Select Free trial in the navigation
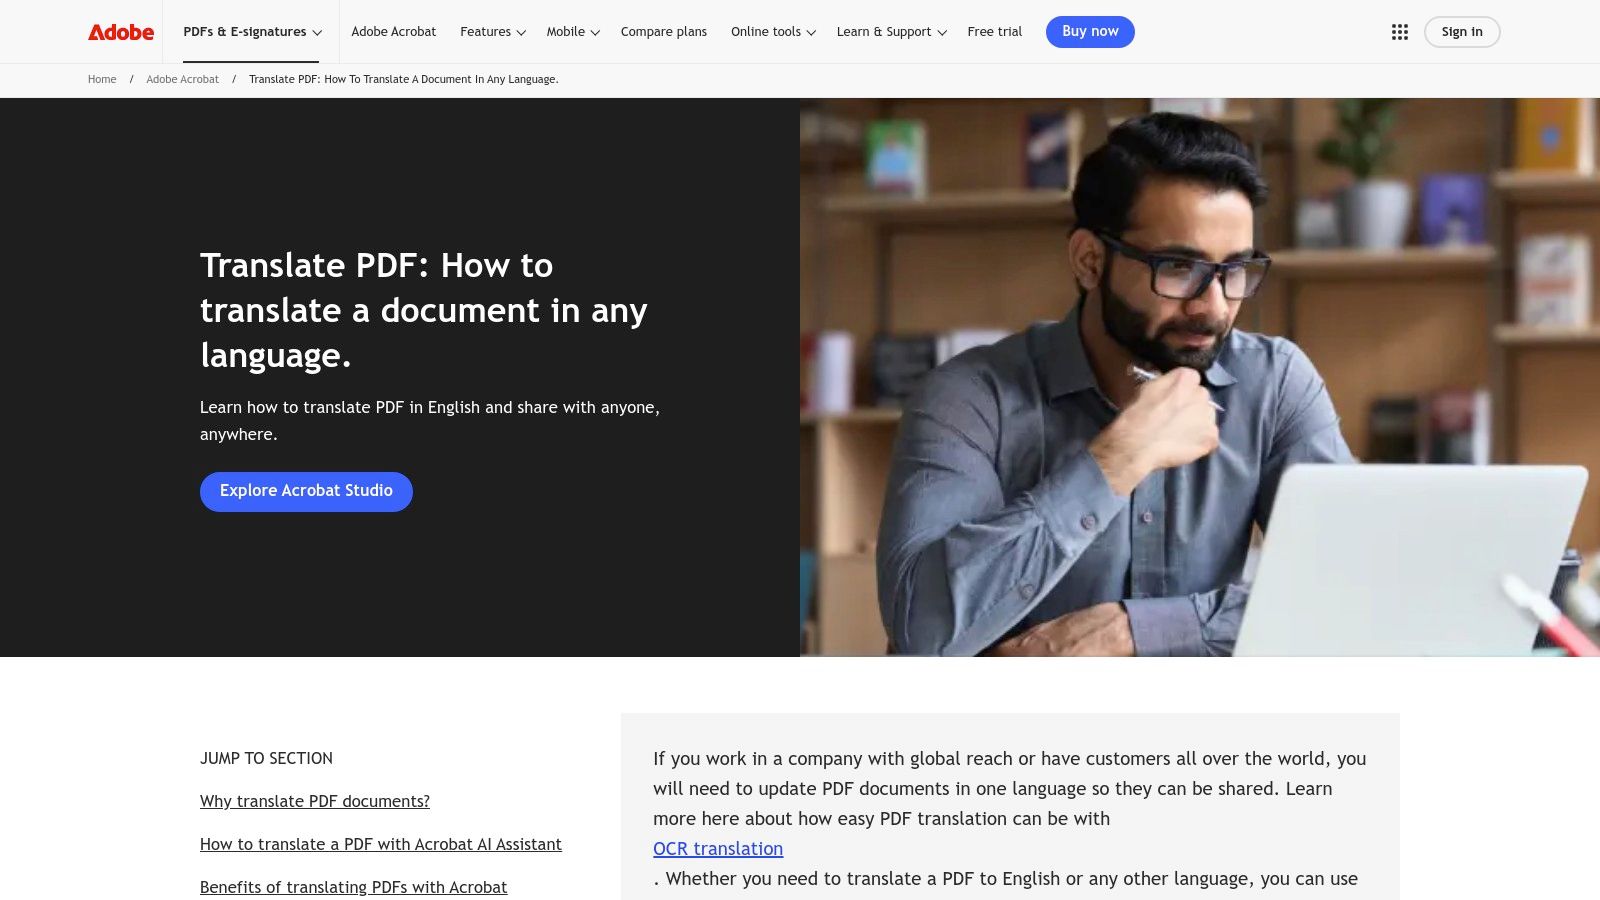Screen dimensions: 1600x900 click(x=994, y=31)
